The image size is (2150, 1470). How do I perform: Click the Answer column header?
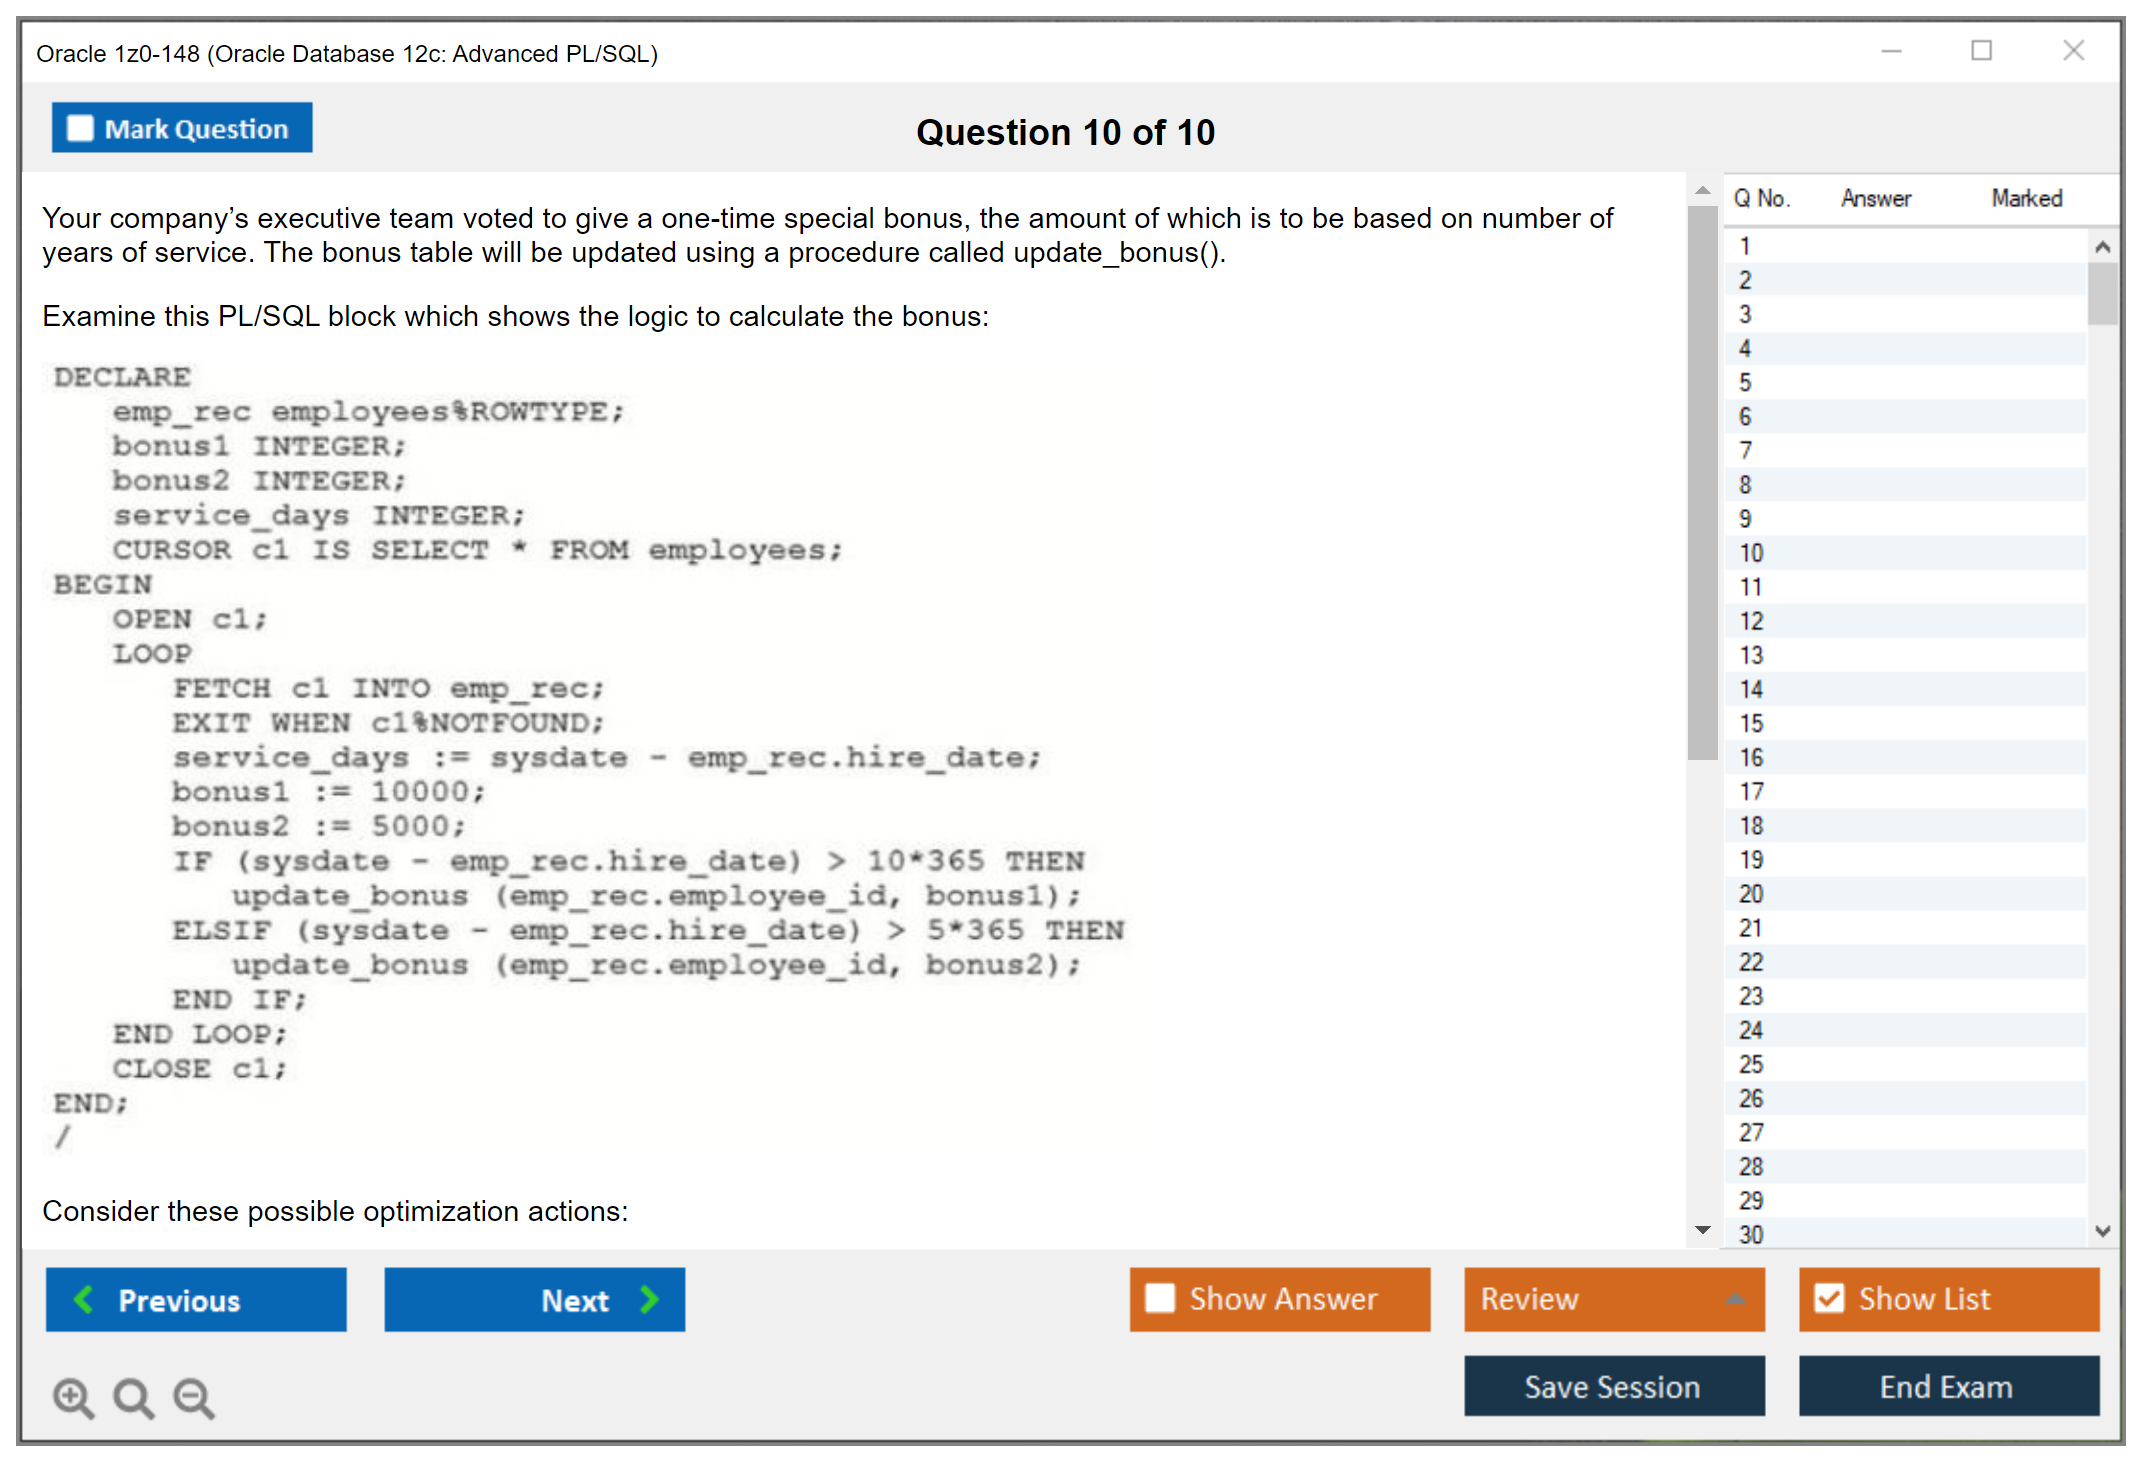click(1876, 198)
